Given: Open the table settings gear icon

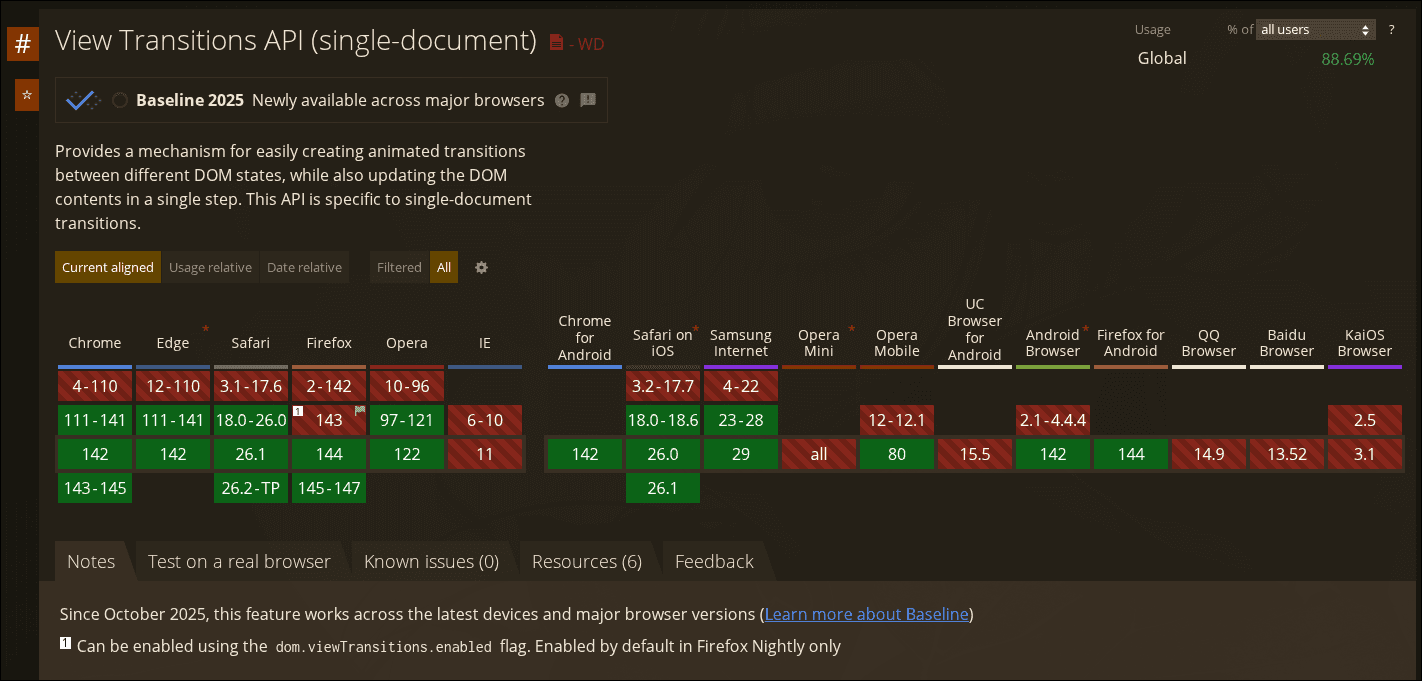Looking at the screenshot, I should (x=481, y=267).
